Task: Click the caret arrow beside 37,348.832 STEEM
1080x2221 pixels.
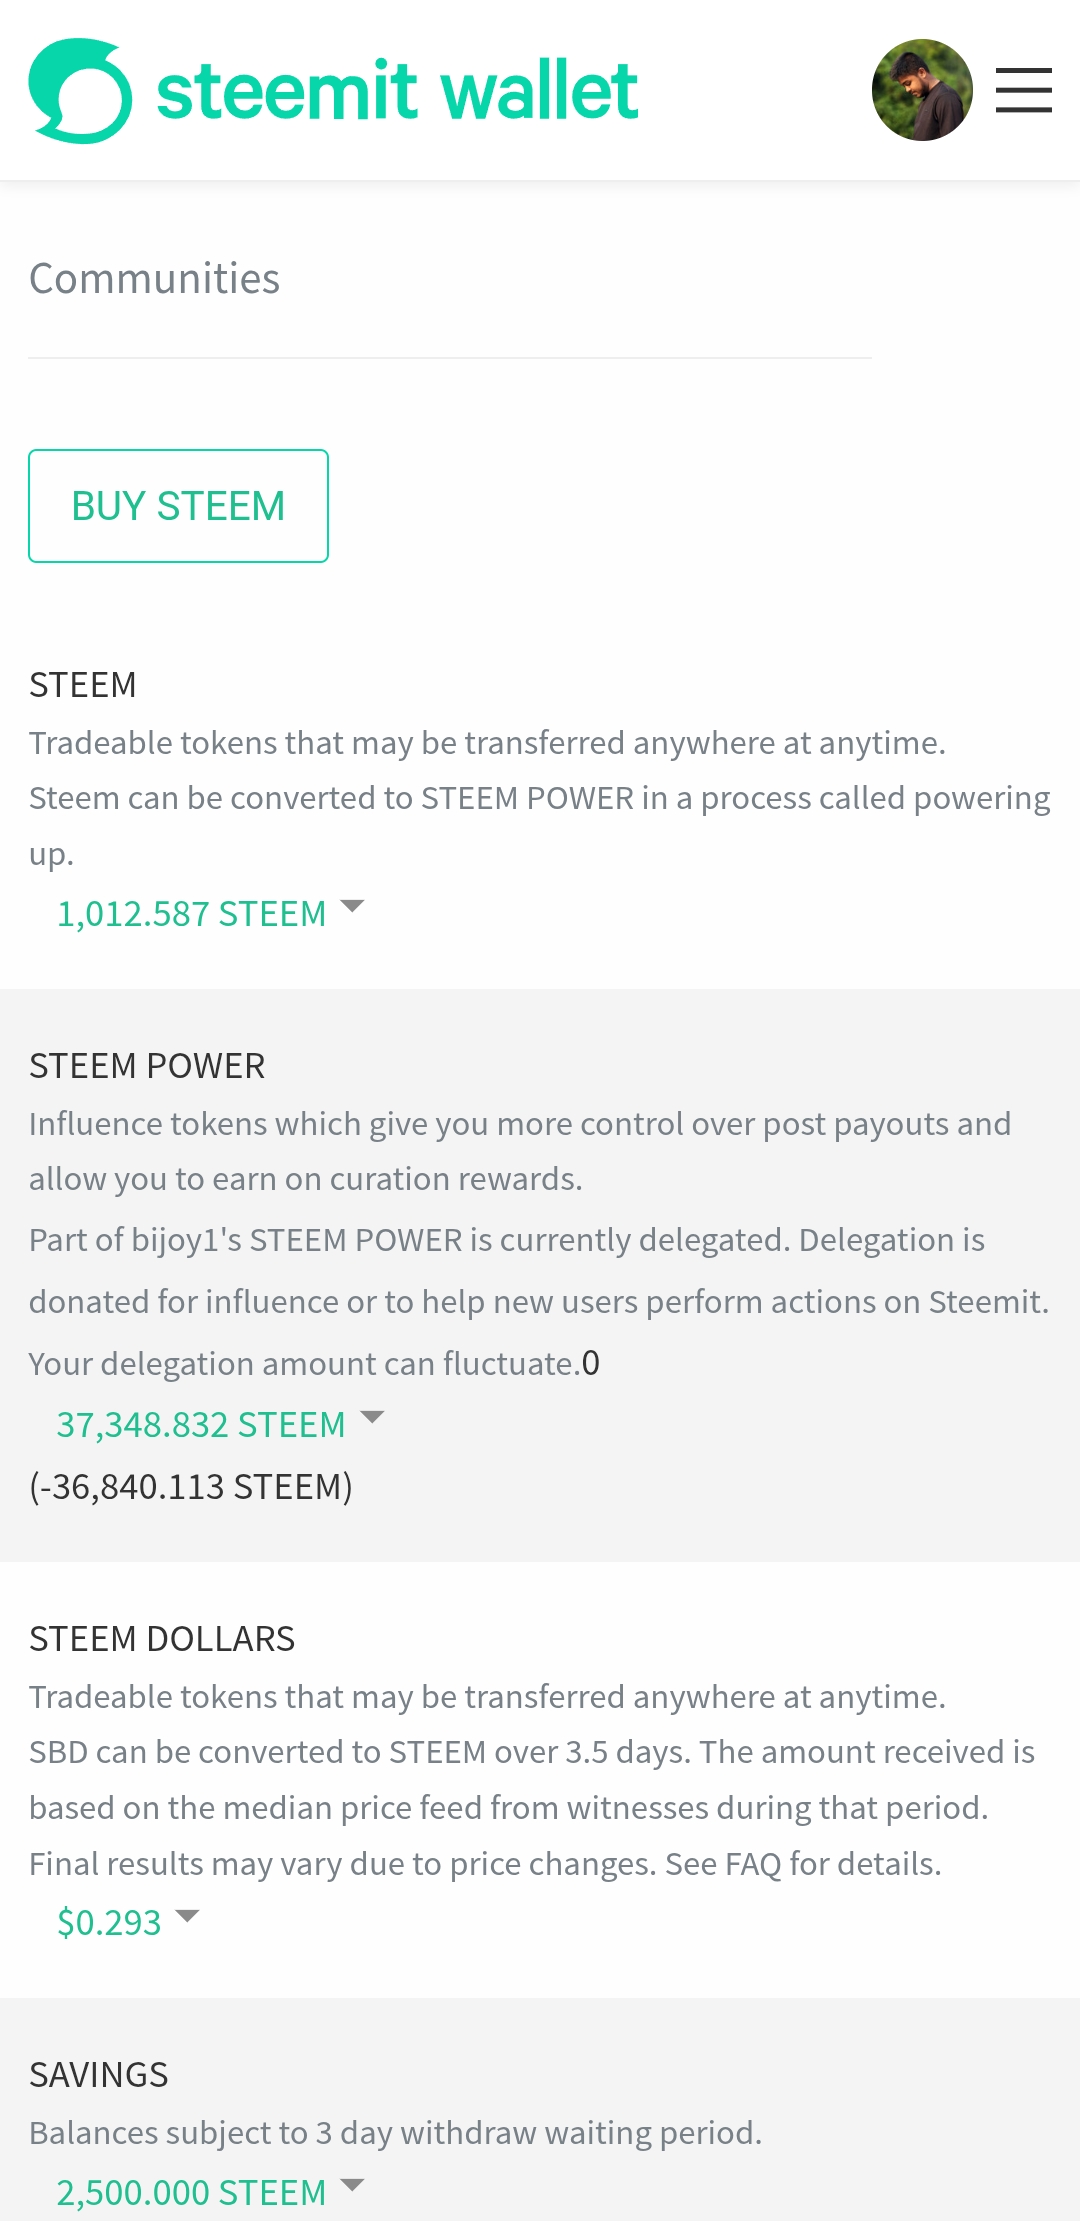Action: click(x=372, y=1417)
